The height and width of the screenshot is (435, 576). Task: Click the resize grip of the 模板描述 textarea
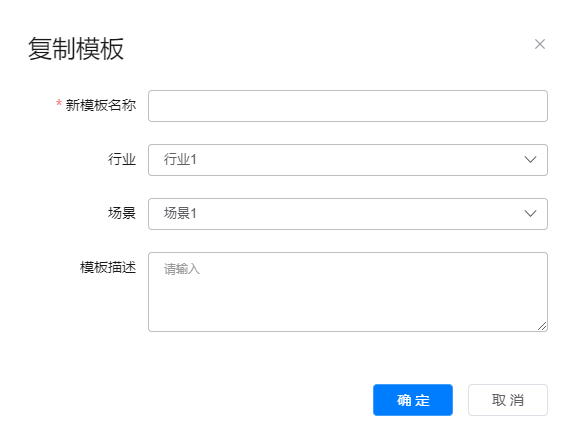(542, 326)
